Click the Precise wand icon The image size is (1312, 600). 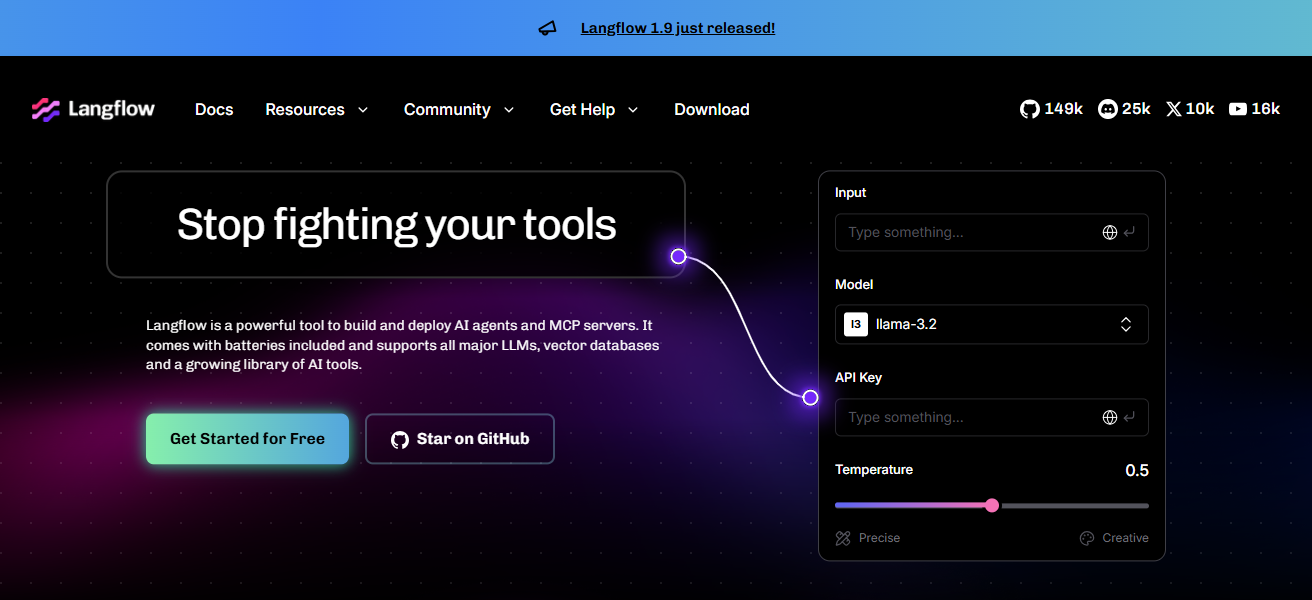click(842, 538)
